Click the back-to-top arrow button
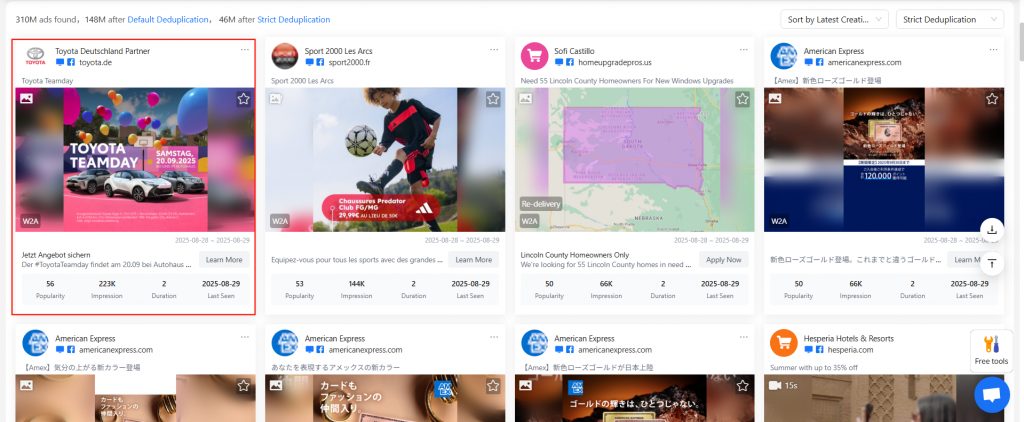 pos(991,263)
